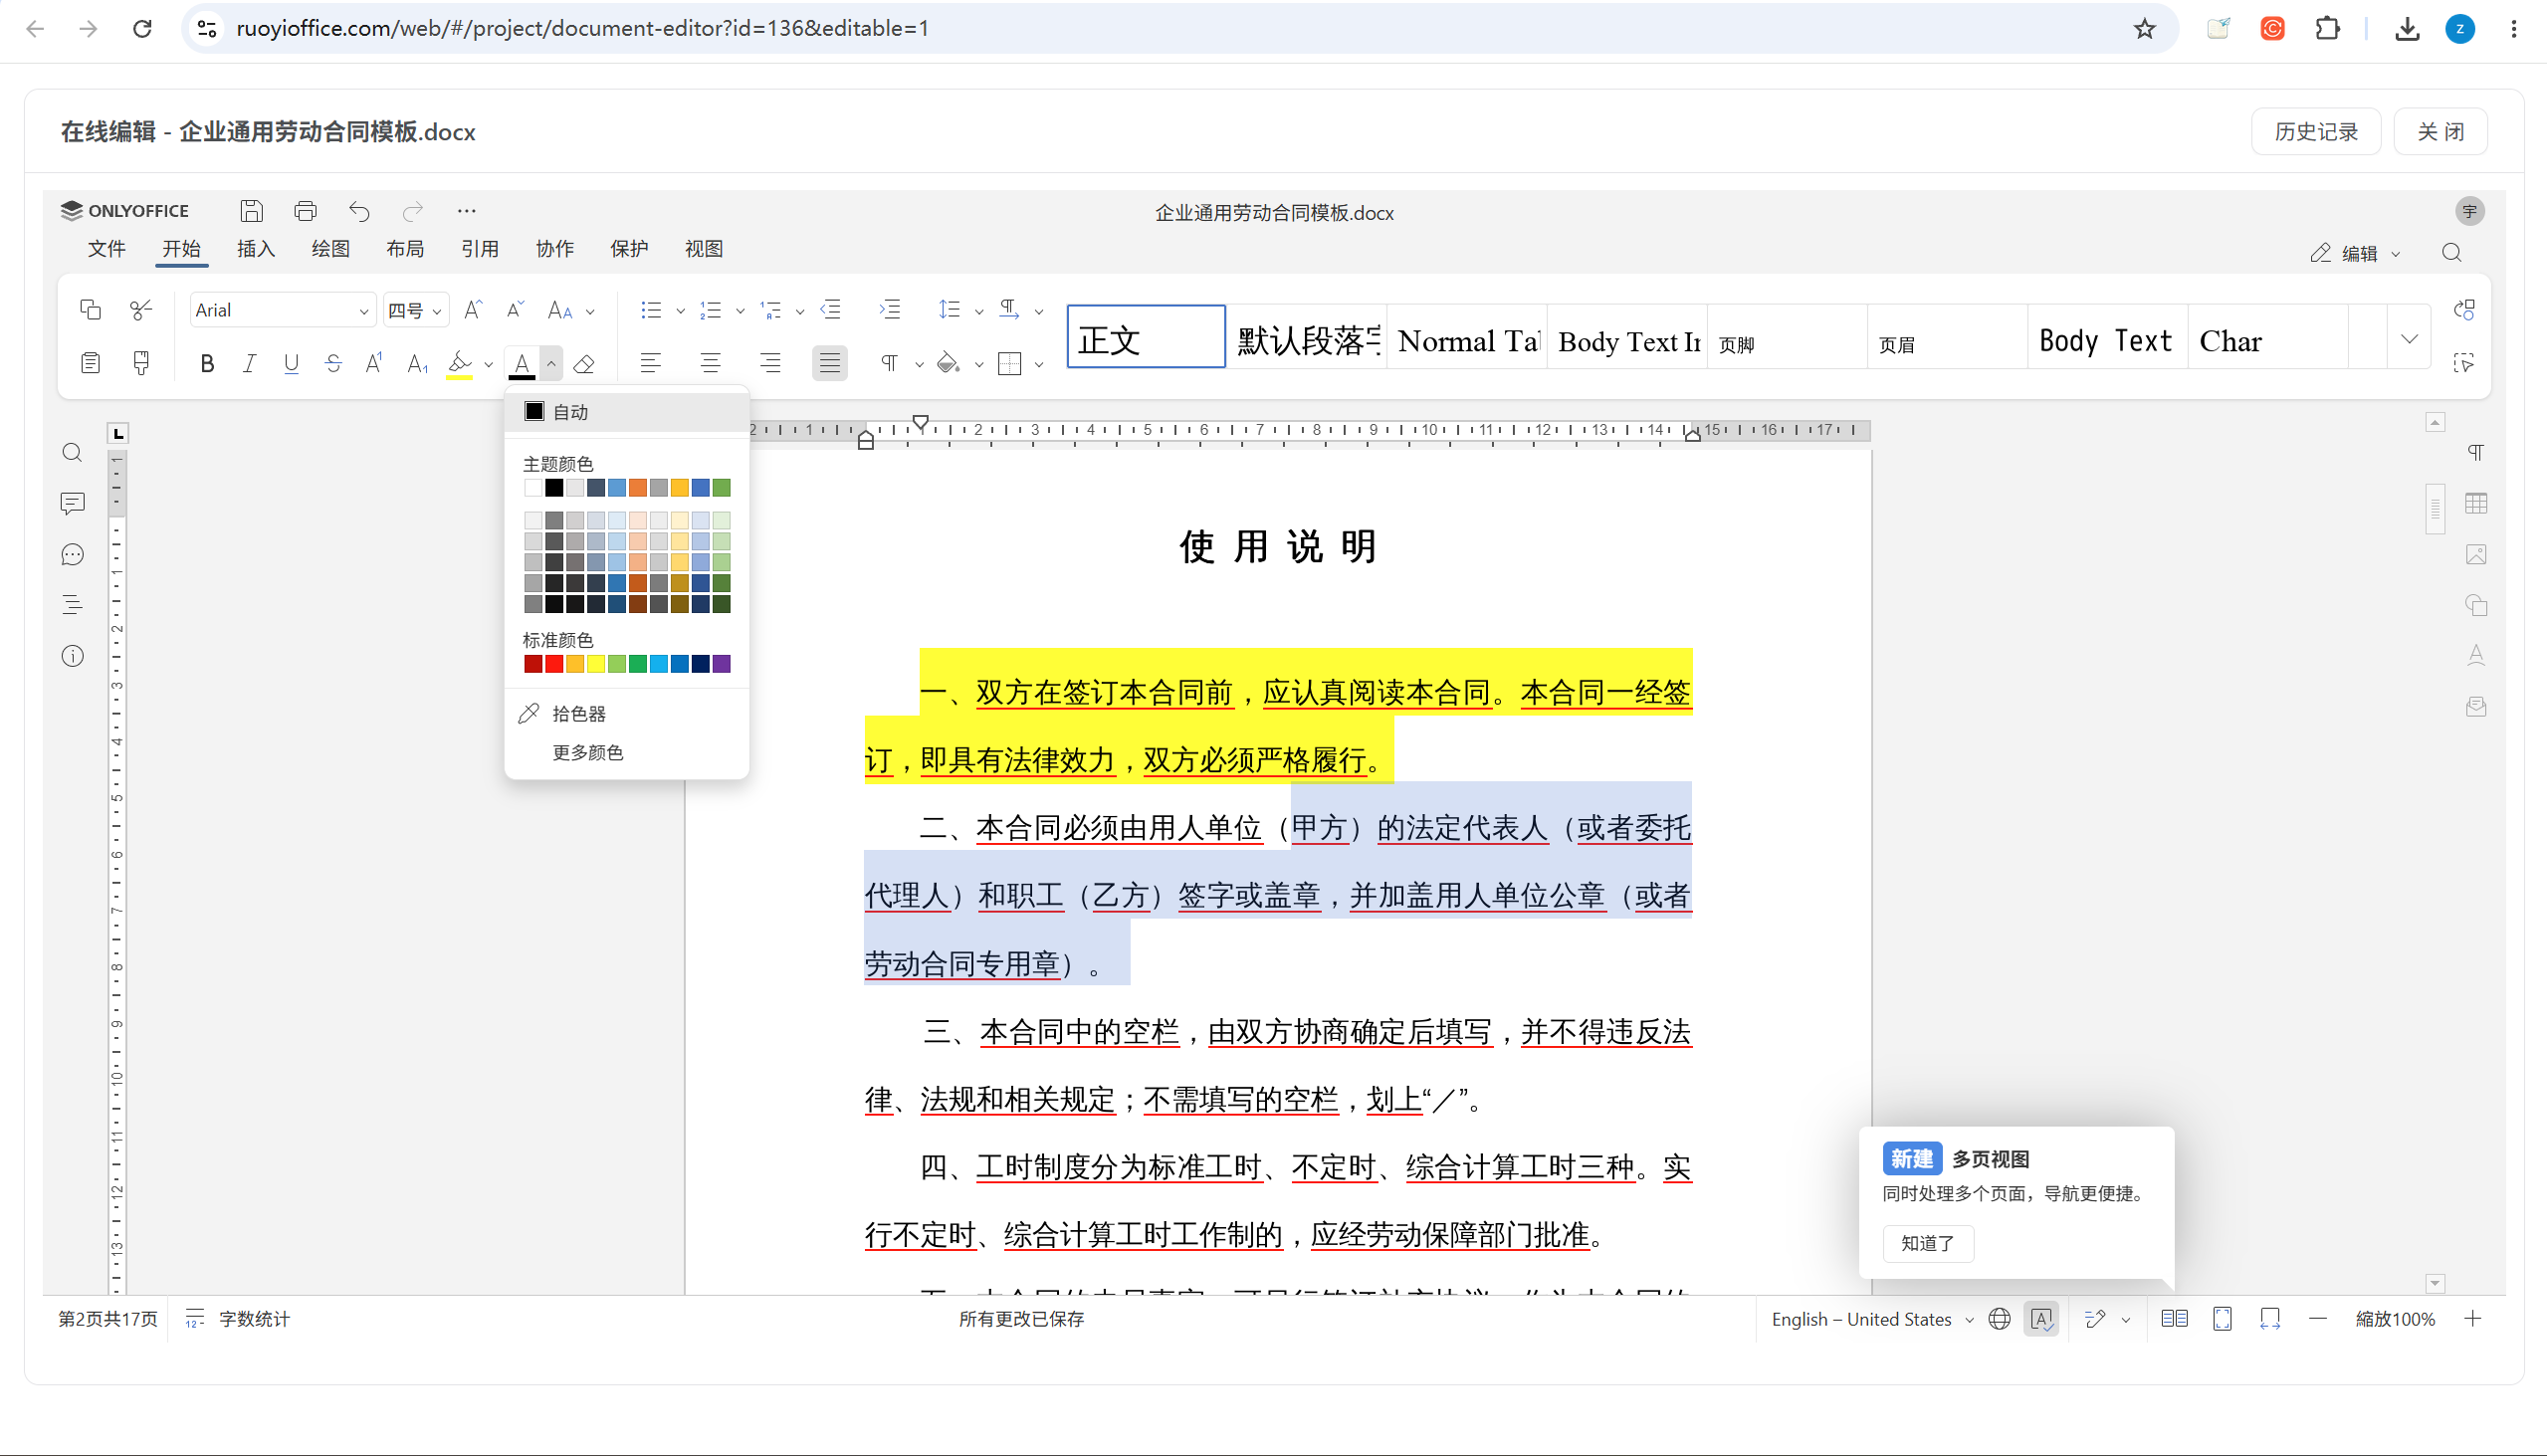This screenshot has width=2547, height=1456.
Task: Click the eyedropper color picker option
Action: (627, 713)
